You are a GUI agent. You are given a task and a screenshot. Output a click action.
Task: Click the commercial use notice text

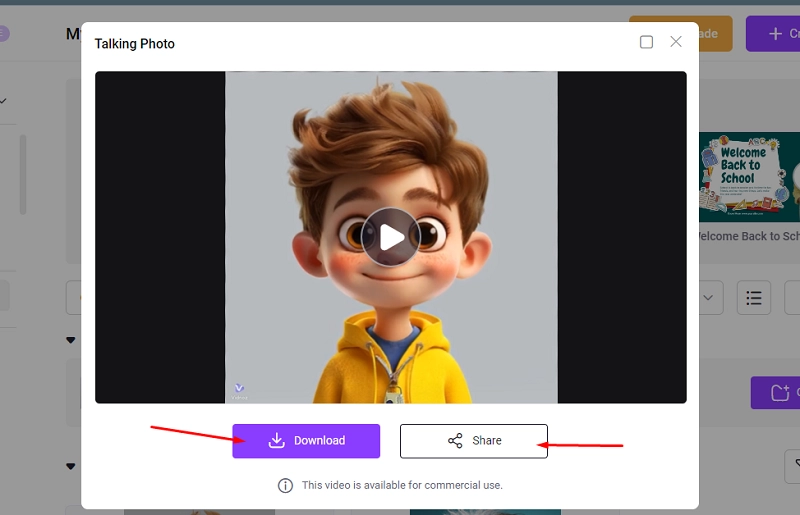click(x=402, y=485)
